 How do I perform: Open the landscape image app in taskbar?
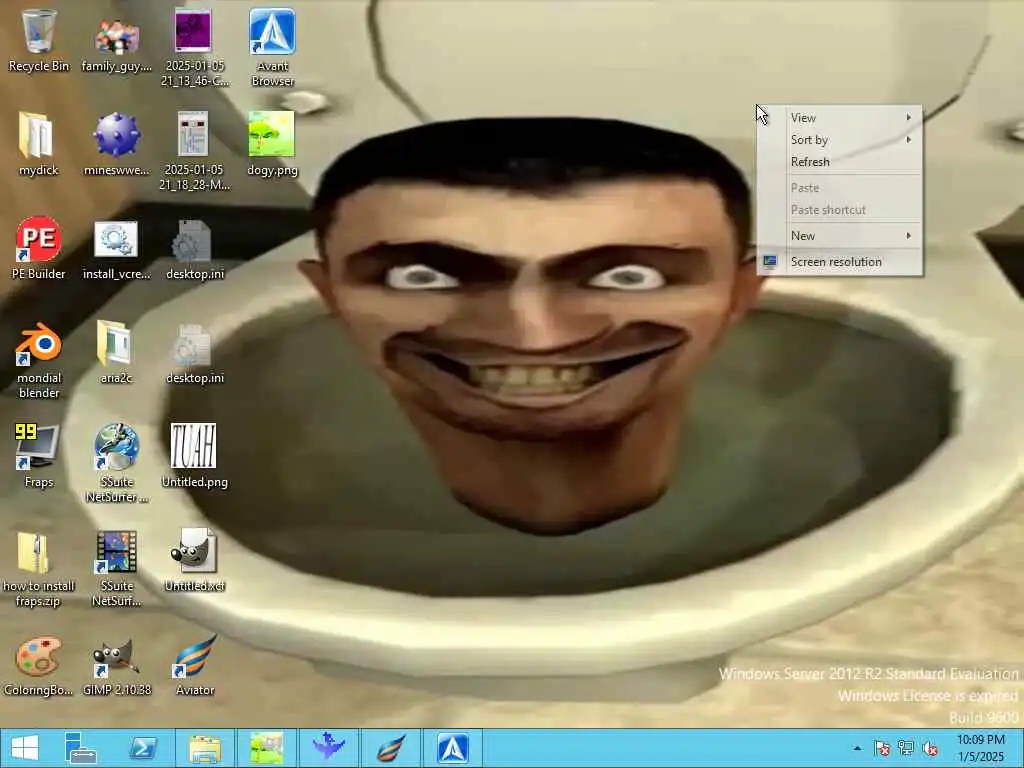pyautogui.click(x=266, y=748)
